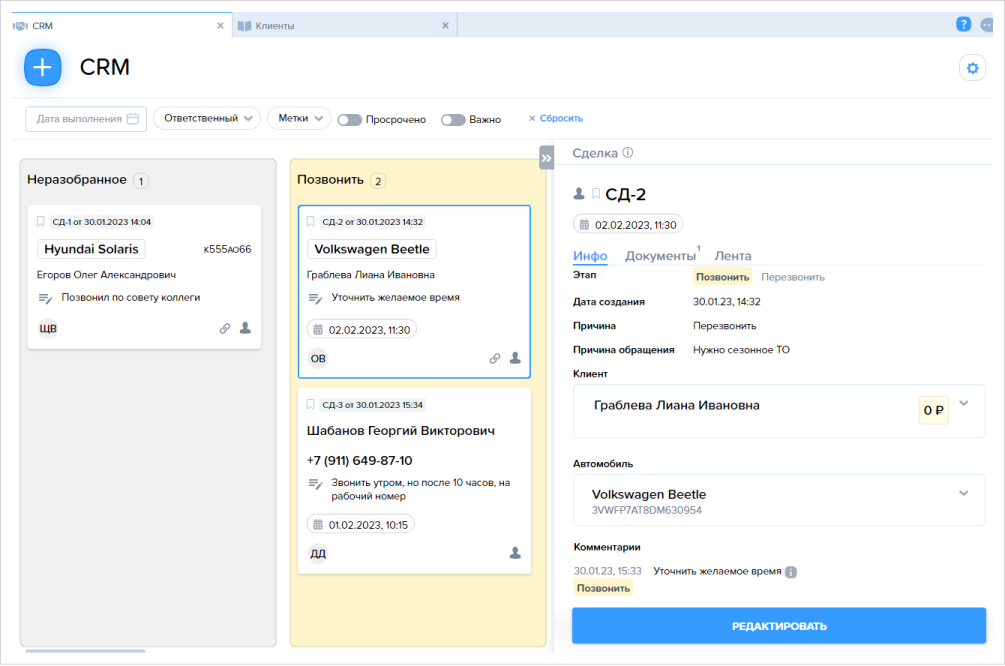Click VIN 3VWFP7AT8DM630954
1005x666 pixels.
tap(647, 510)
